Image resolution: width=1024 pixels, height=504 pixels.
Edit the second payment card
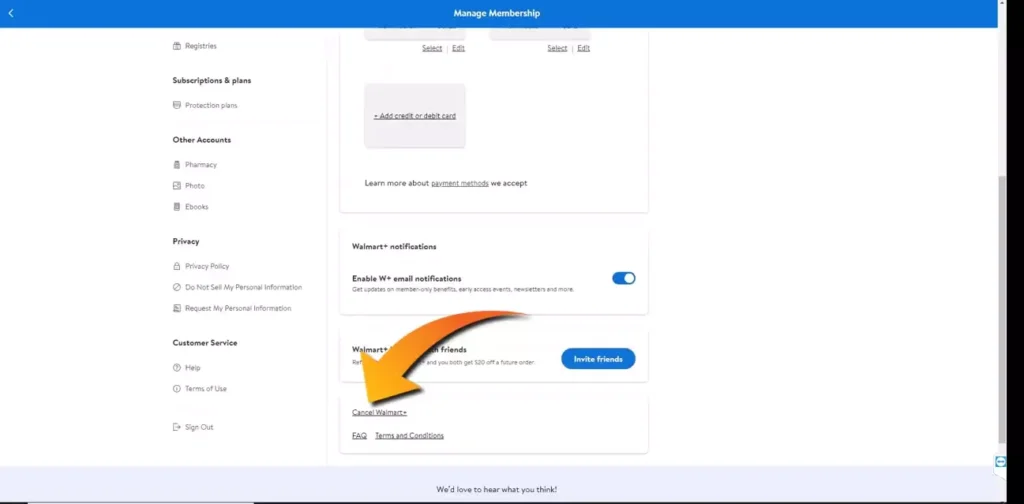(584, 48)
